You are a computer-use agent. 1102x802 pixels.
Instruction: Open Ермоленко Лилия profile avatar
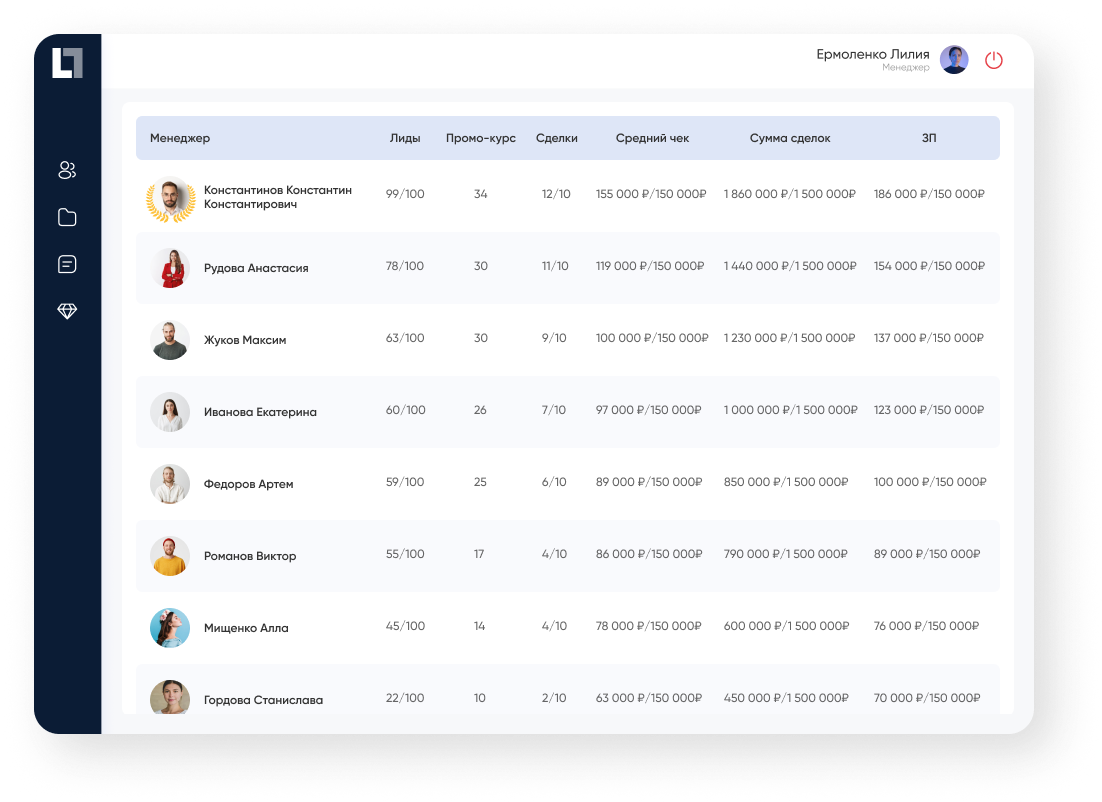pyautogui.click(x=954, y=60)
